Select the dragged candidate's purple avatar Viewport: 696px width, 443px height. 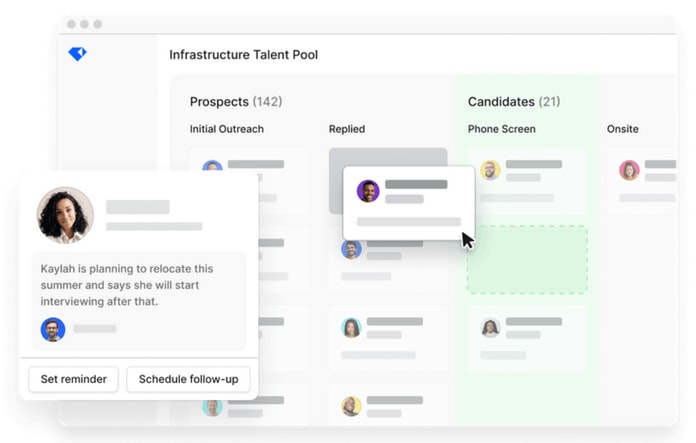(368, 191)
